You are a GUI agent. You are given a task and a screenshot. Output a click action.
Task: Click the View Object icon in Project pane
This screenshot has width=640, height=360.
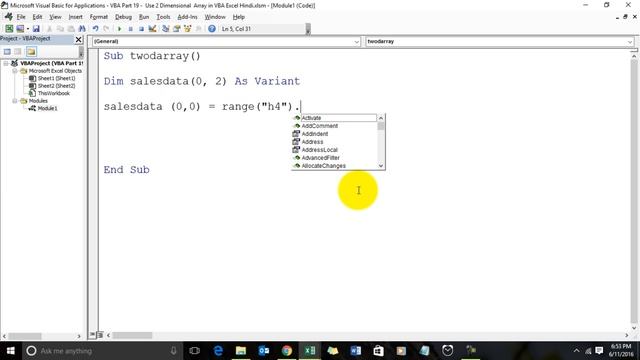(x=18, y=51)
